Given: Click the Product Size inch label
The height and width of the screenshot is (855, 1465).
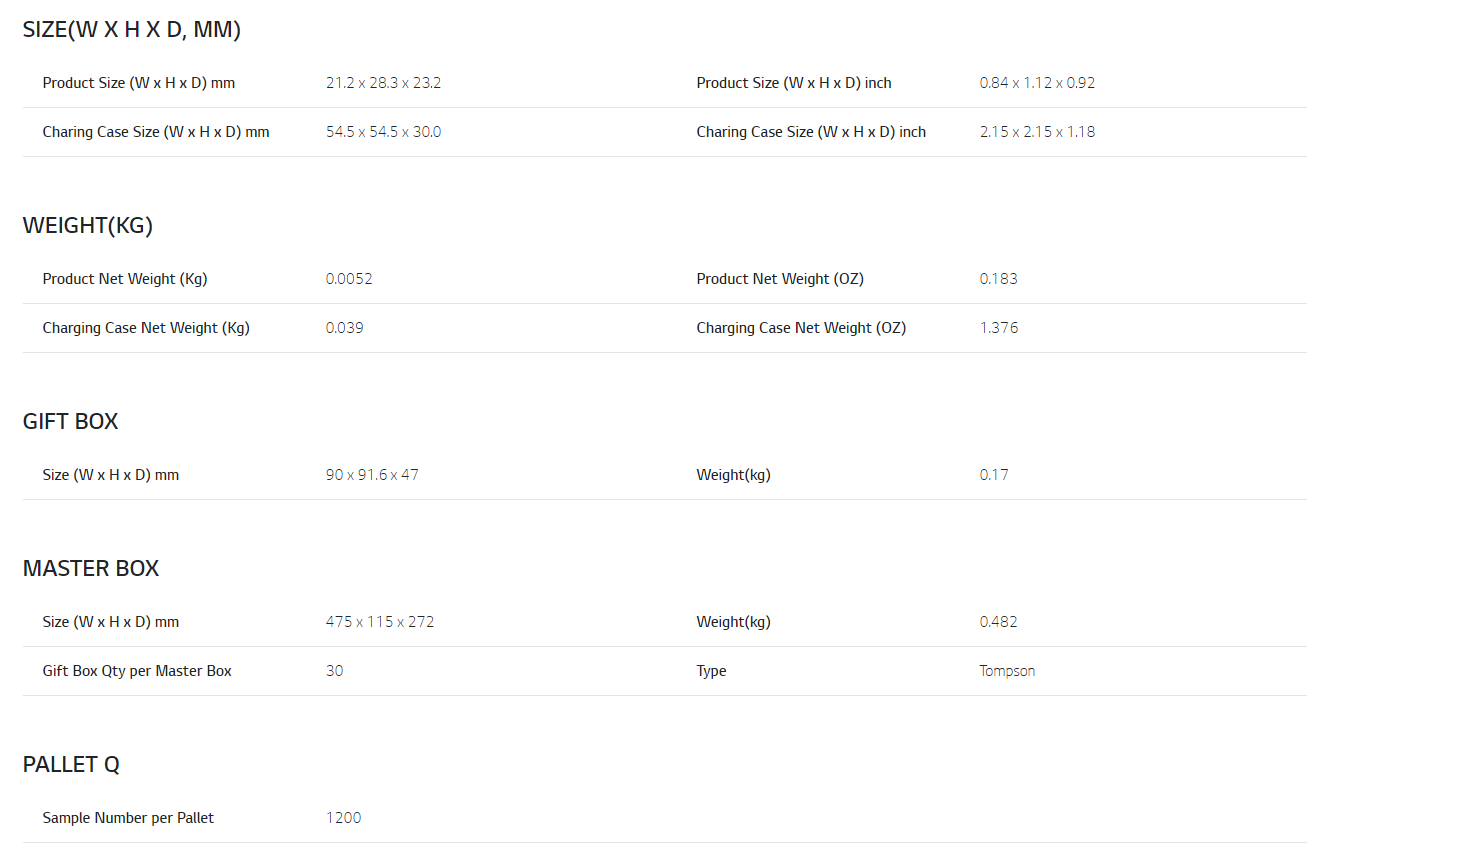Looking at the screenshot, I should pos(794,83).
